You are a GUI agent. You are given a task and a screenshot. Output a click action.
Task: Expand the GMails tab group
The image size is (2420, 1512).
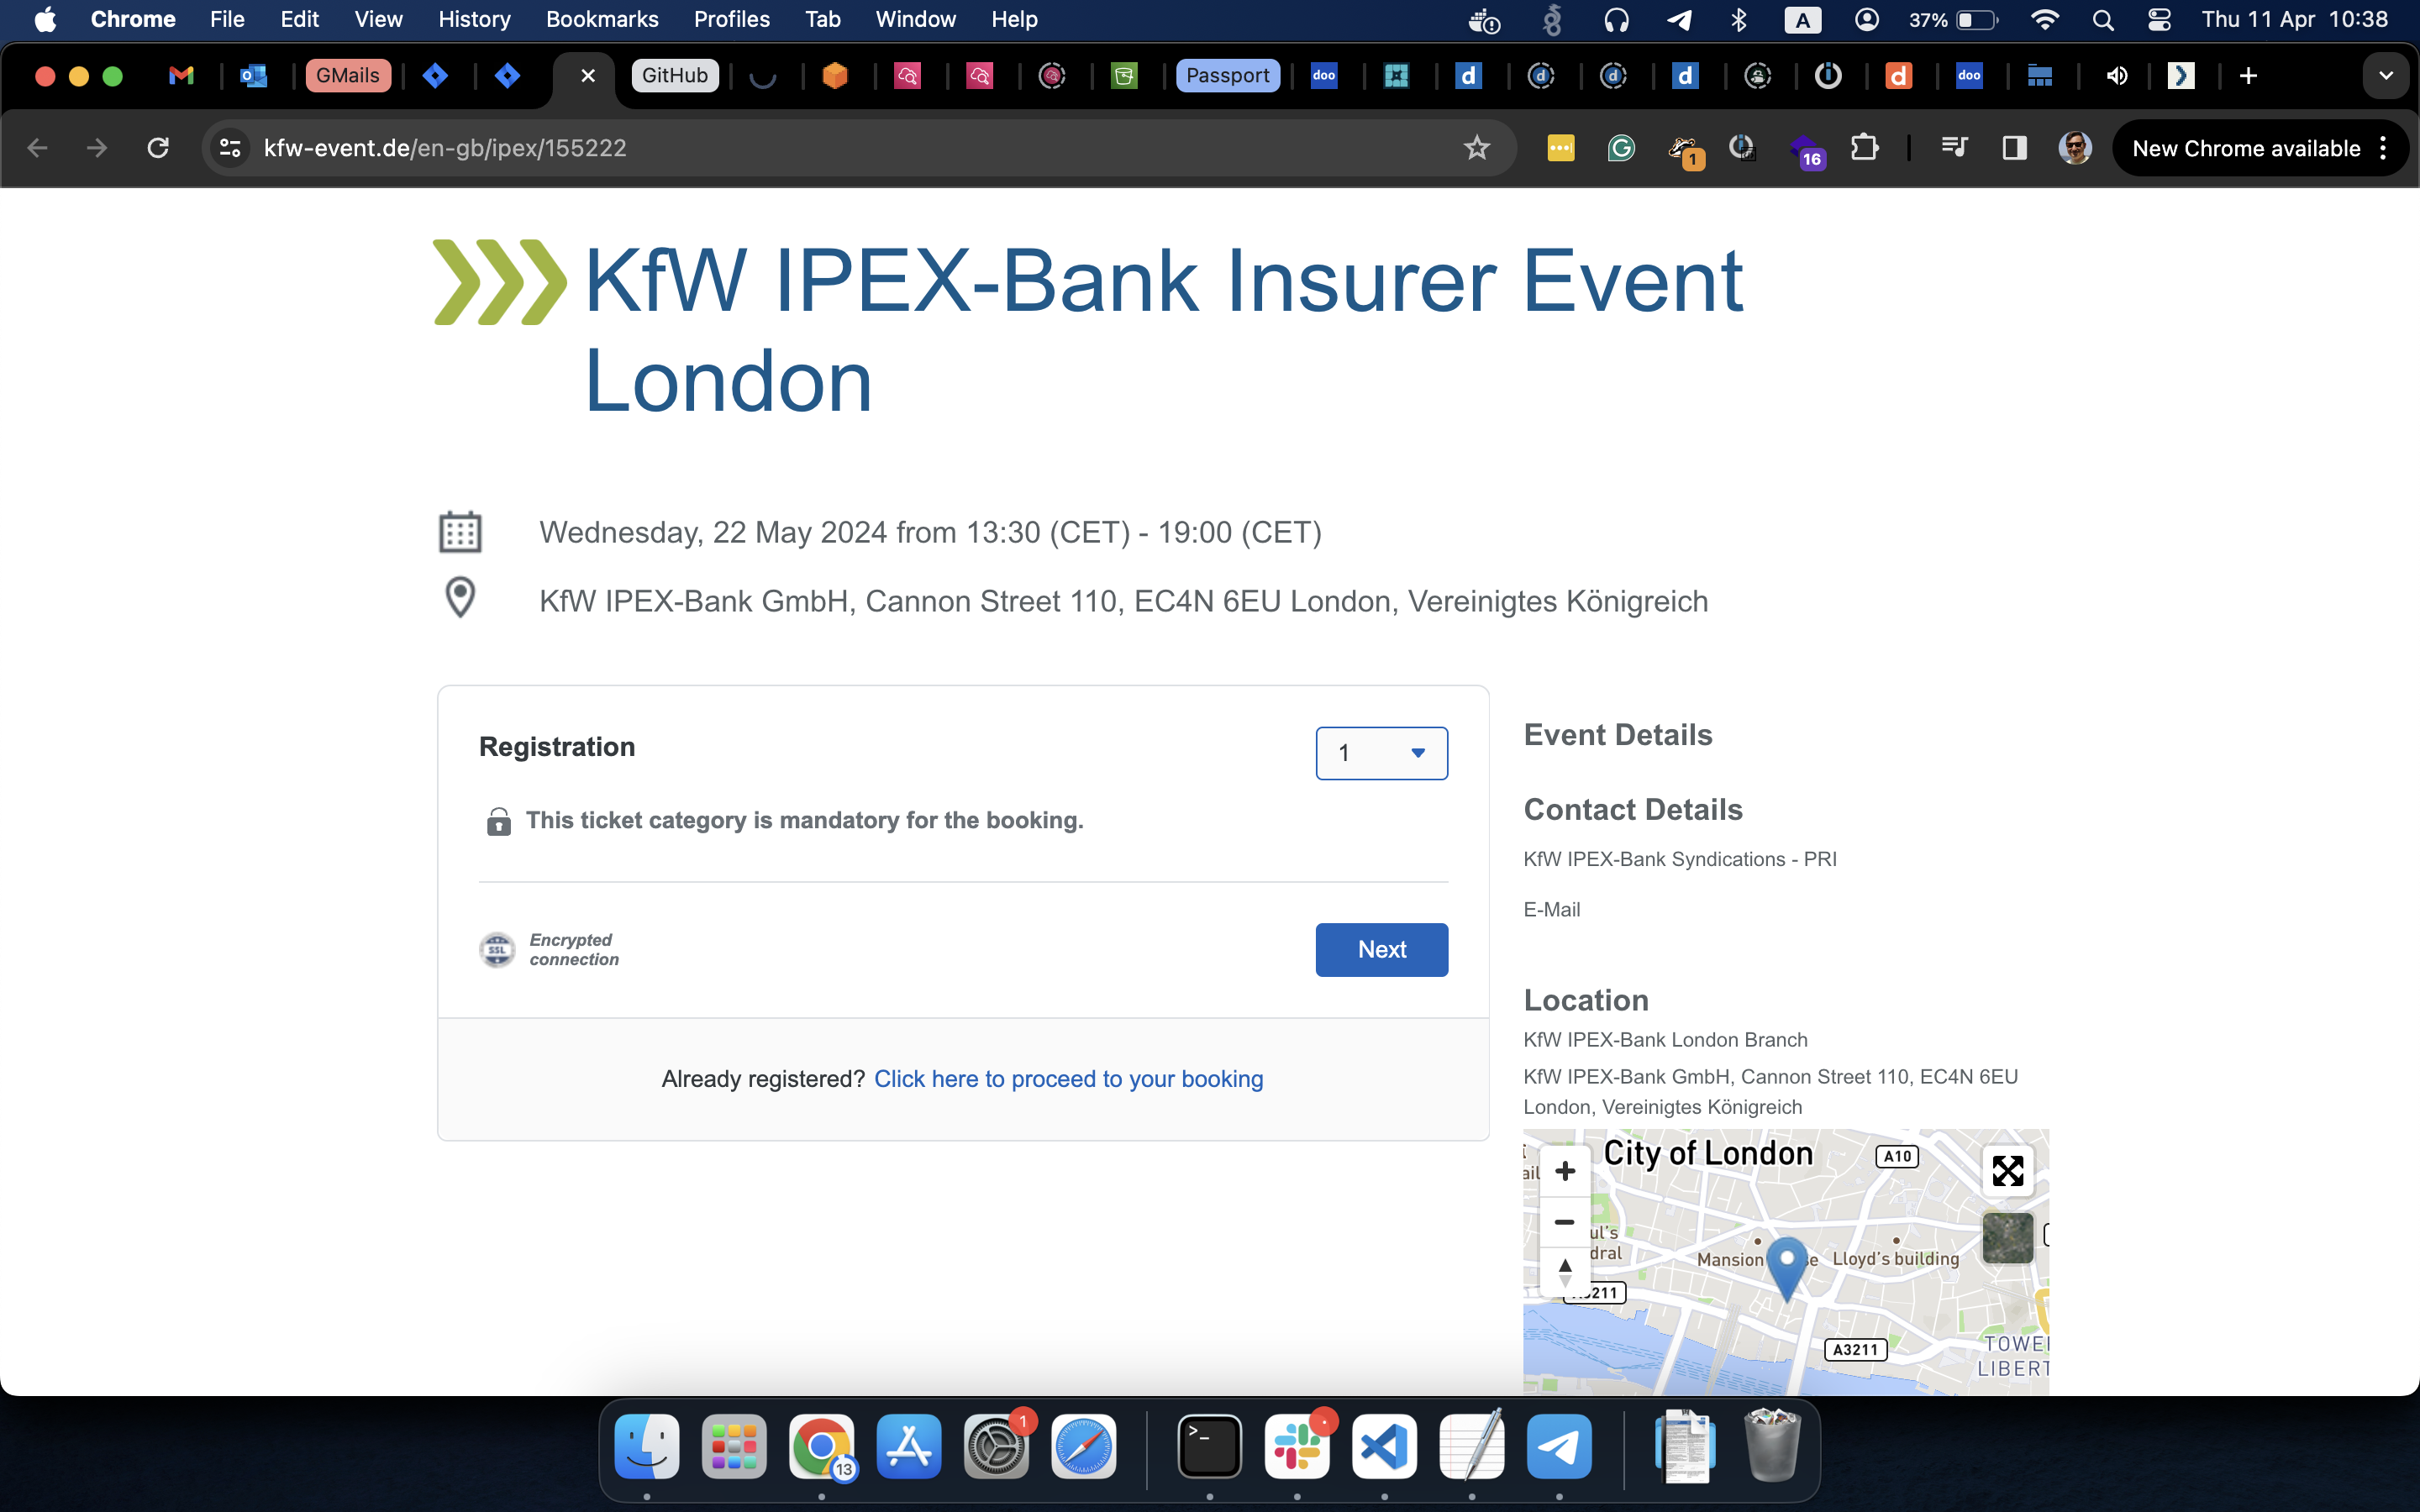click(x=347, y=75)
